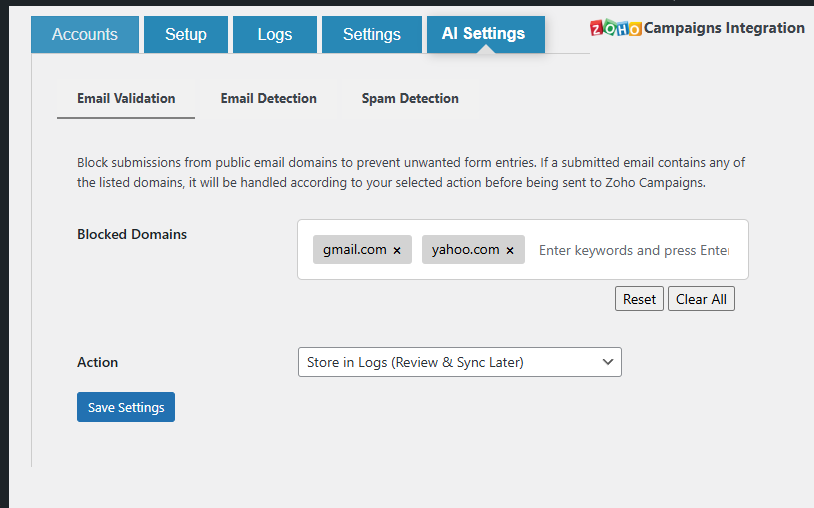The height and width of the screenshot is (508, 814).
Task: Open the Email Detection sub-tab
Action: coord(268,99)
